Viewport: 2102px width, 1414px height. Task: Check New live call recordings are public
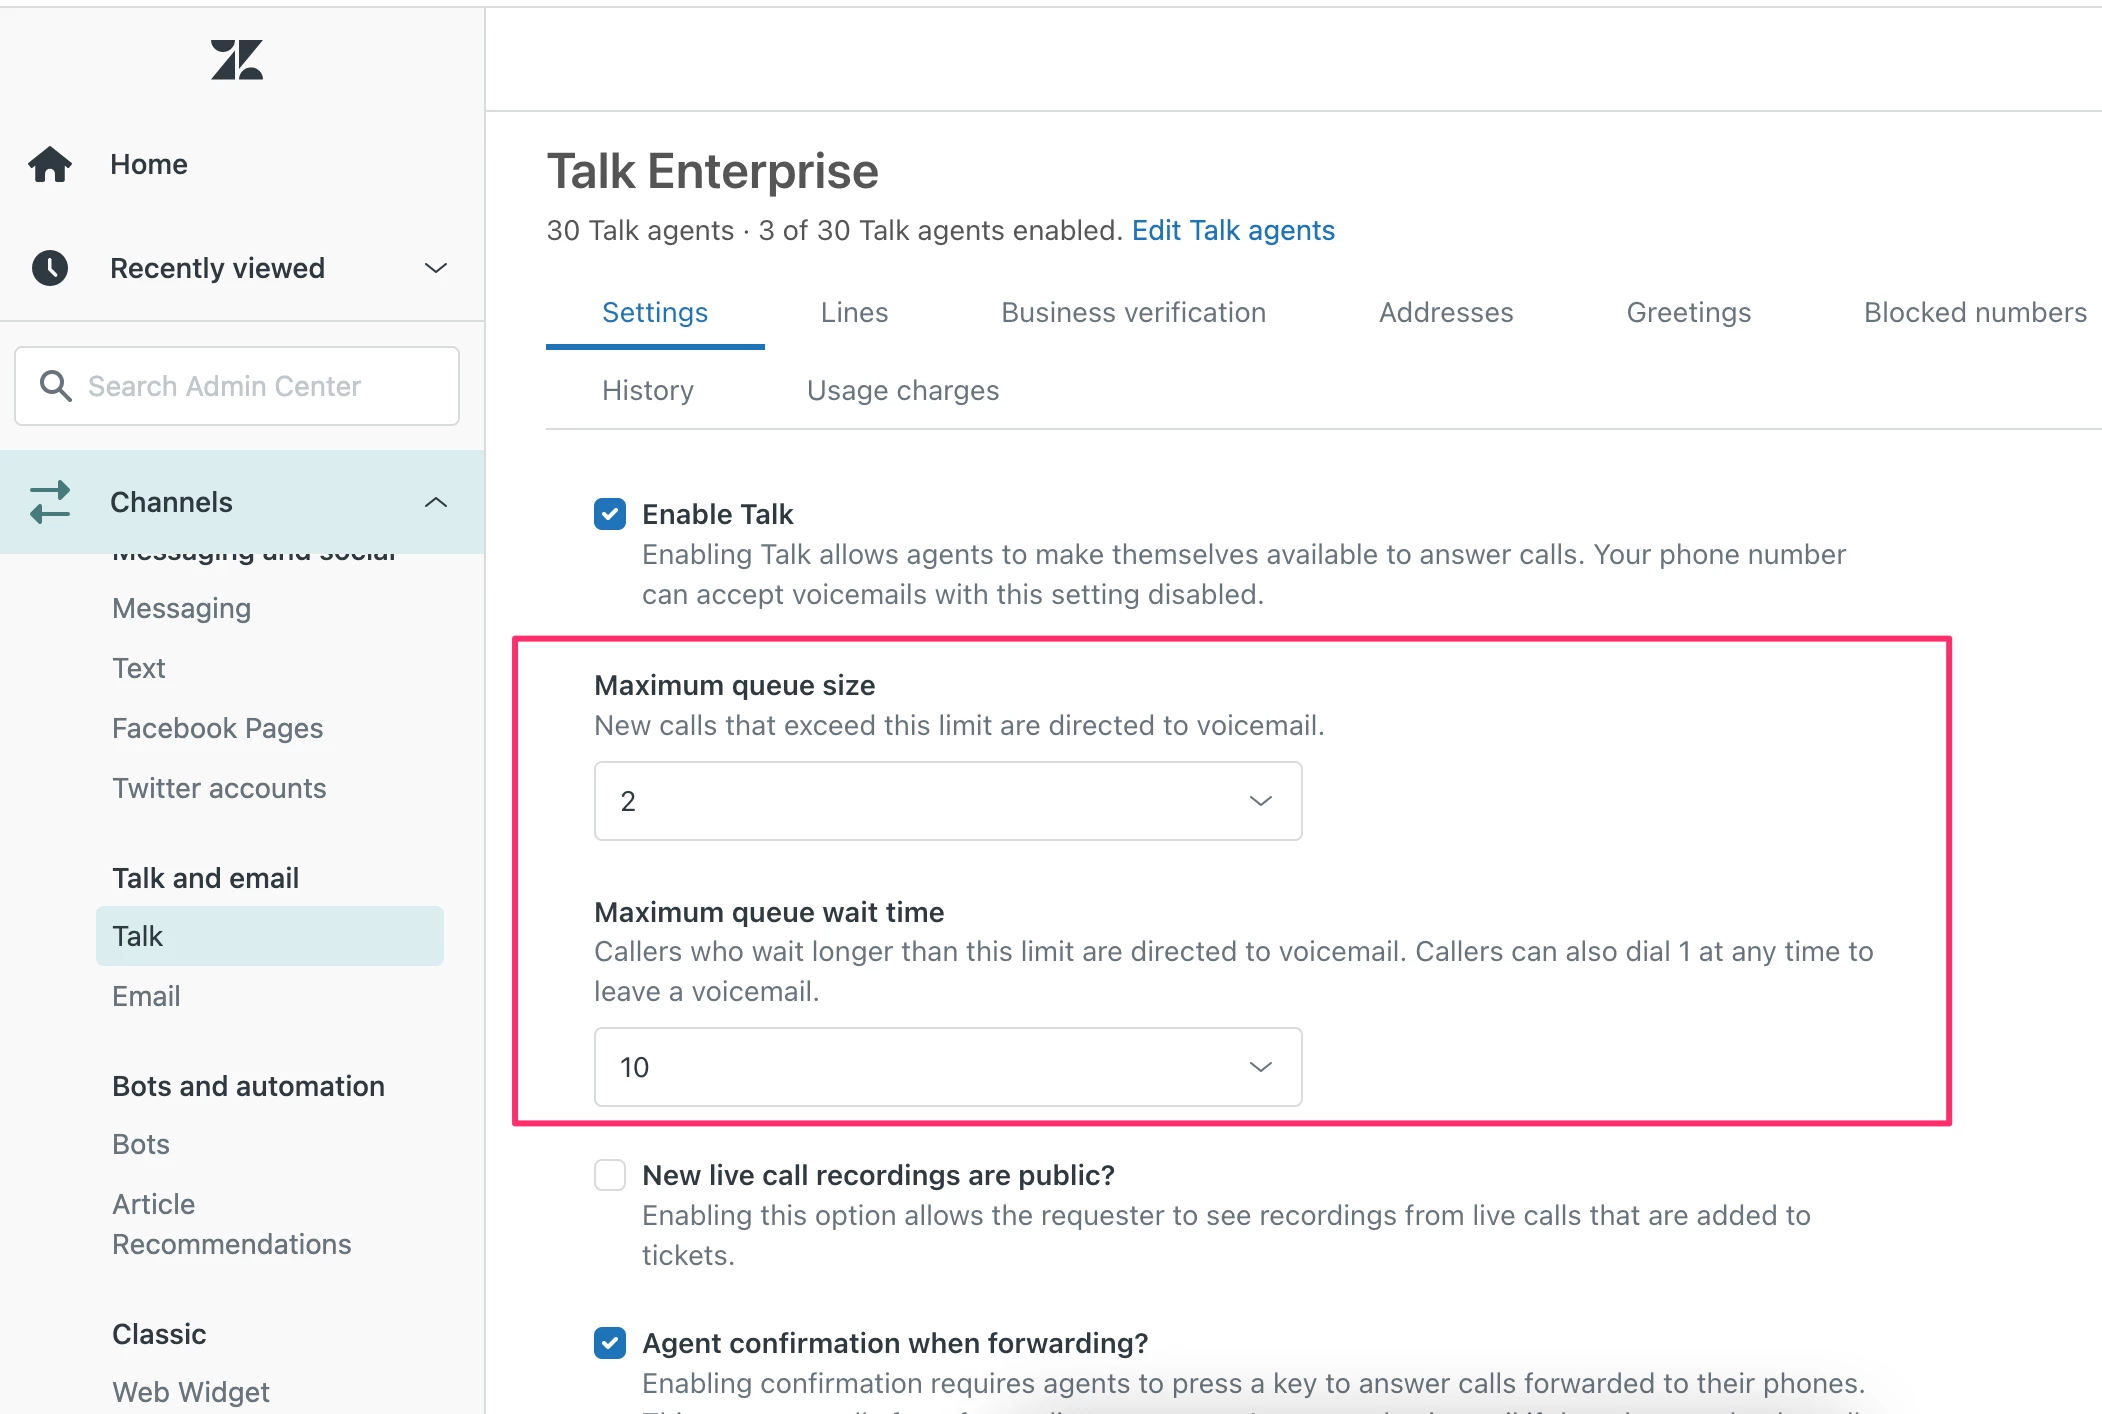610,1175
